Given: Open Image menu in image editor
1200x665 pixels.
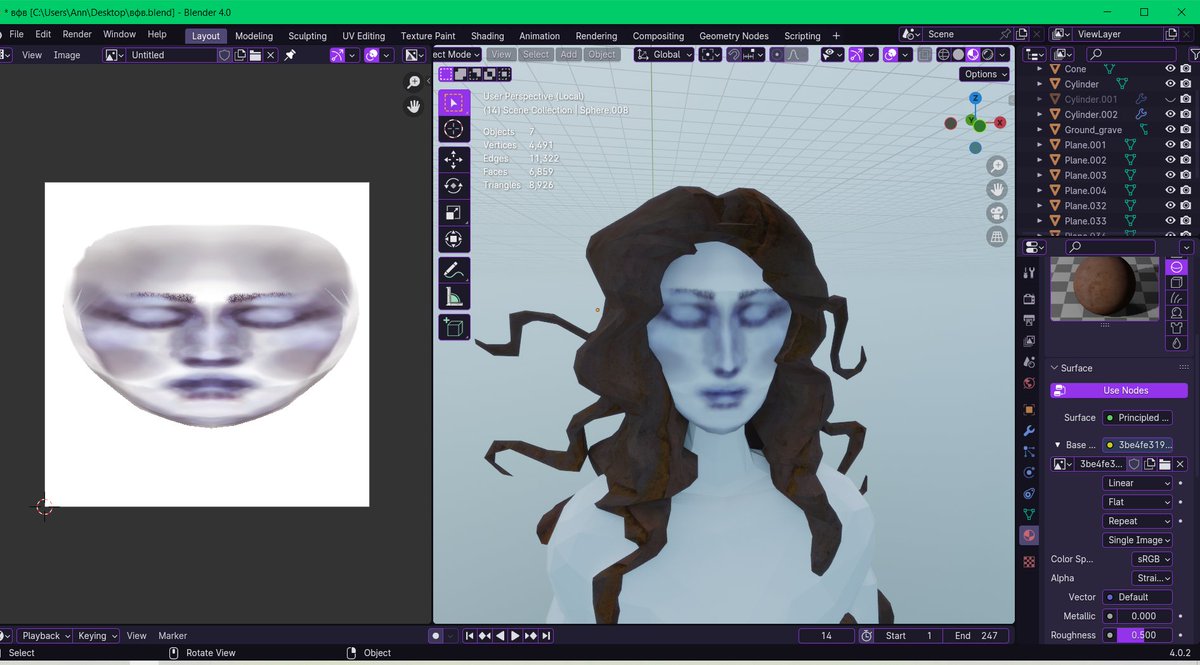Looking at the screenshot, I should pos(67,55).
